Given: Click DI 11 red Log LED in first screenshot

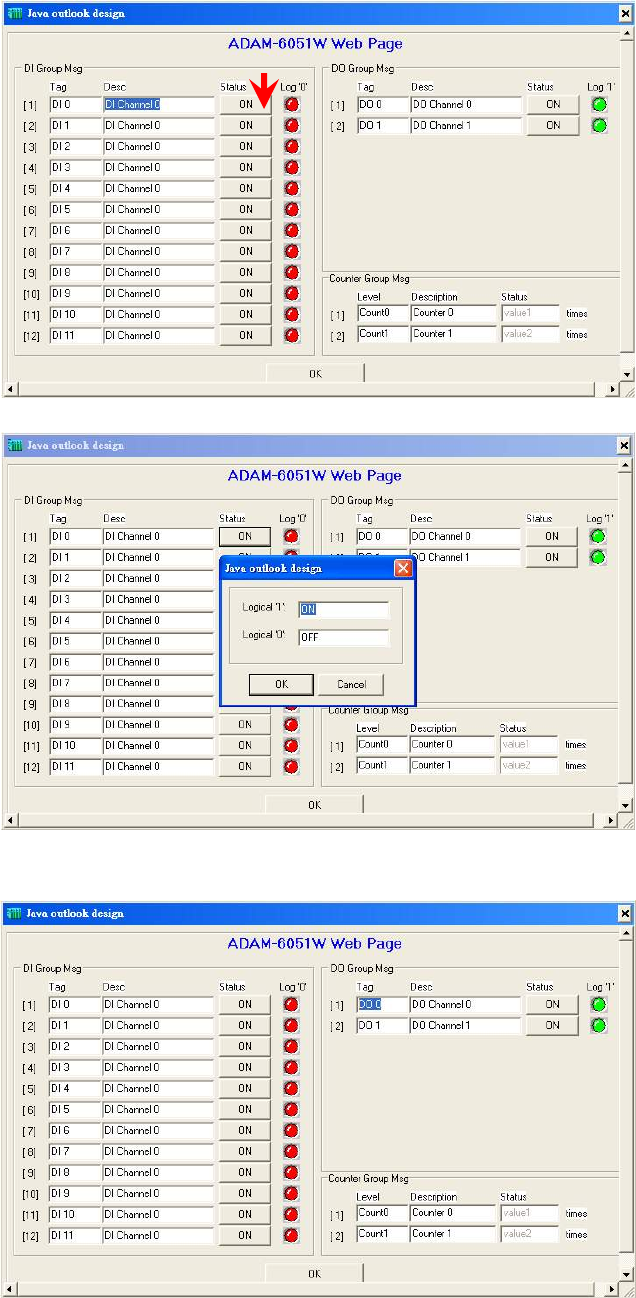Looking at the screenshot, I should click(x=292, y=335).
